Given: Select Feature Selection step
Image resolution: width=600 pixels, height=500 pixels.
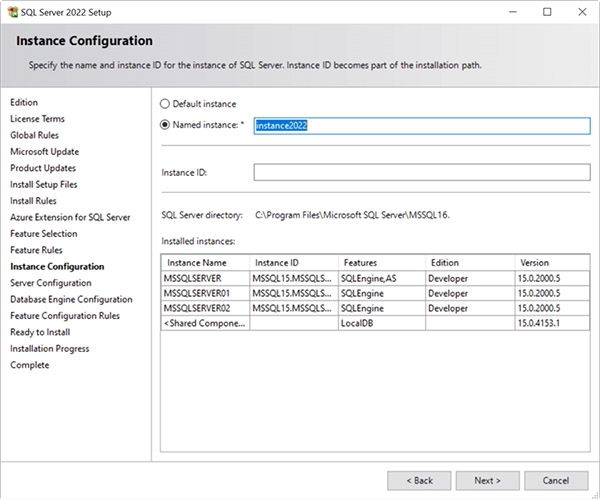Looking at the screenshot, I should [44, 234].
